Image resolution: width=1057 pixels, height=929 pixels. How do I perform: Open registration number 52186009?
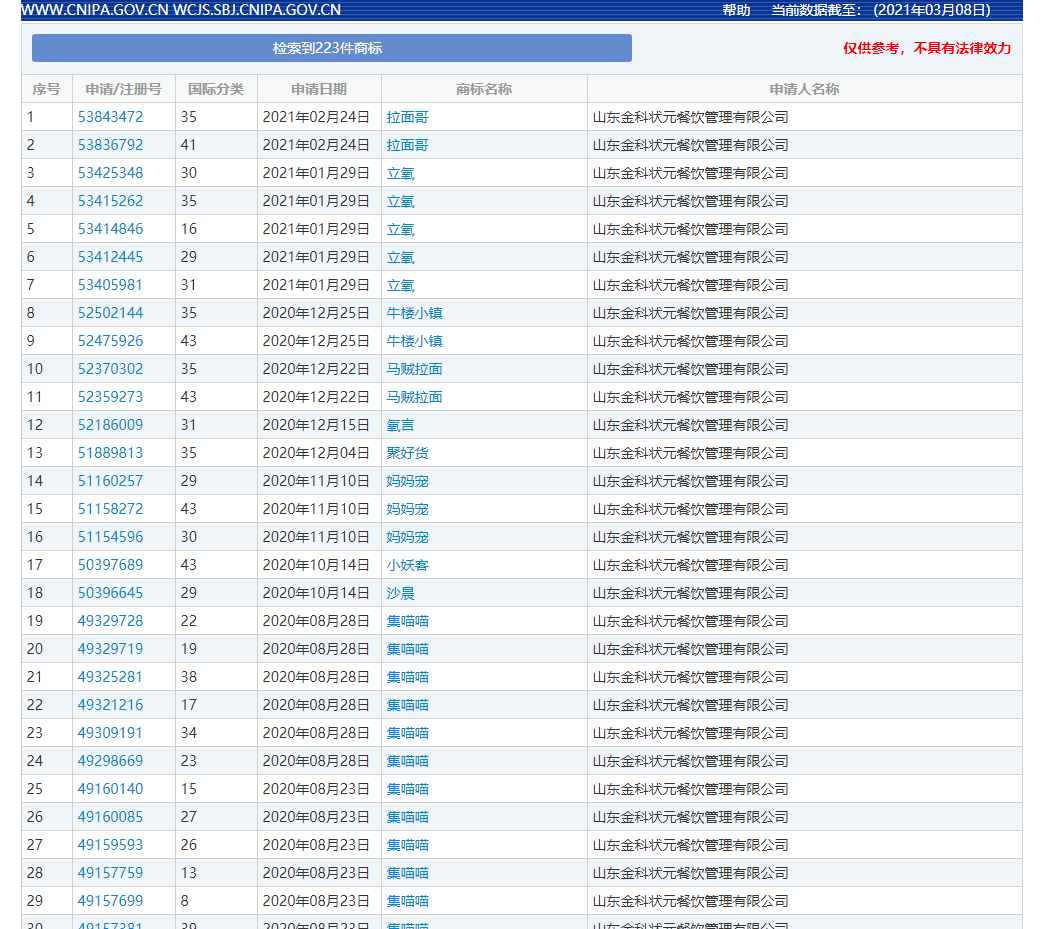tap(111, 425)
